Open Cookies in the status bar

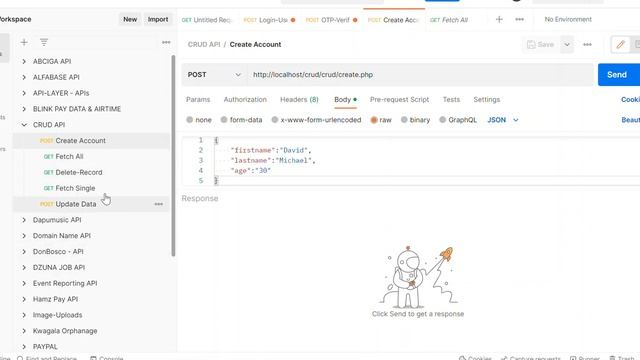tap(476, 358)
